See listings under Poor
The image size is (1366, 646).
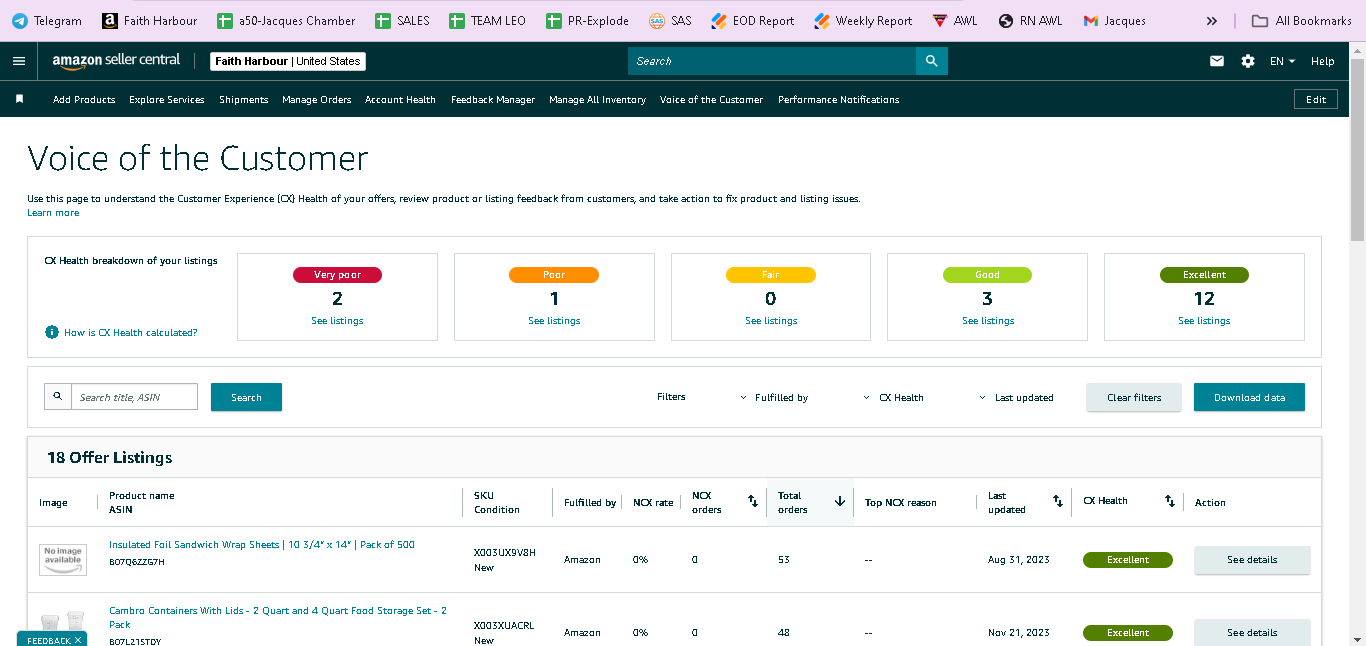click(x=554, y=321)
